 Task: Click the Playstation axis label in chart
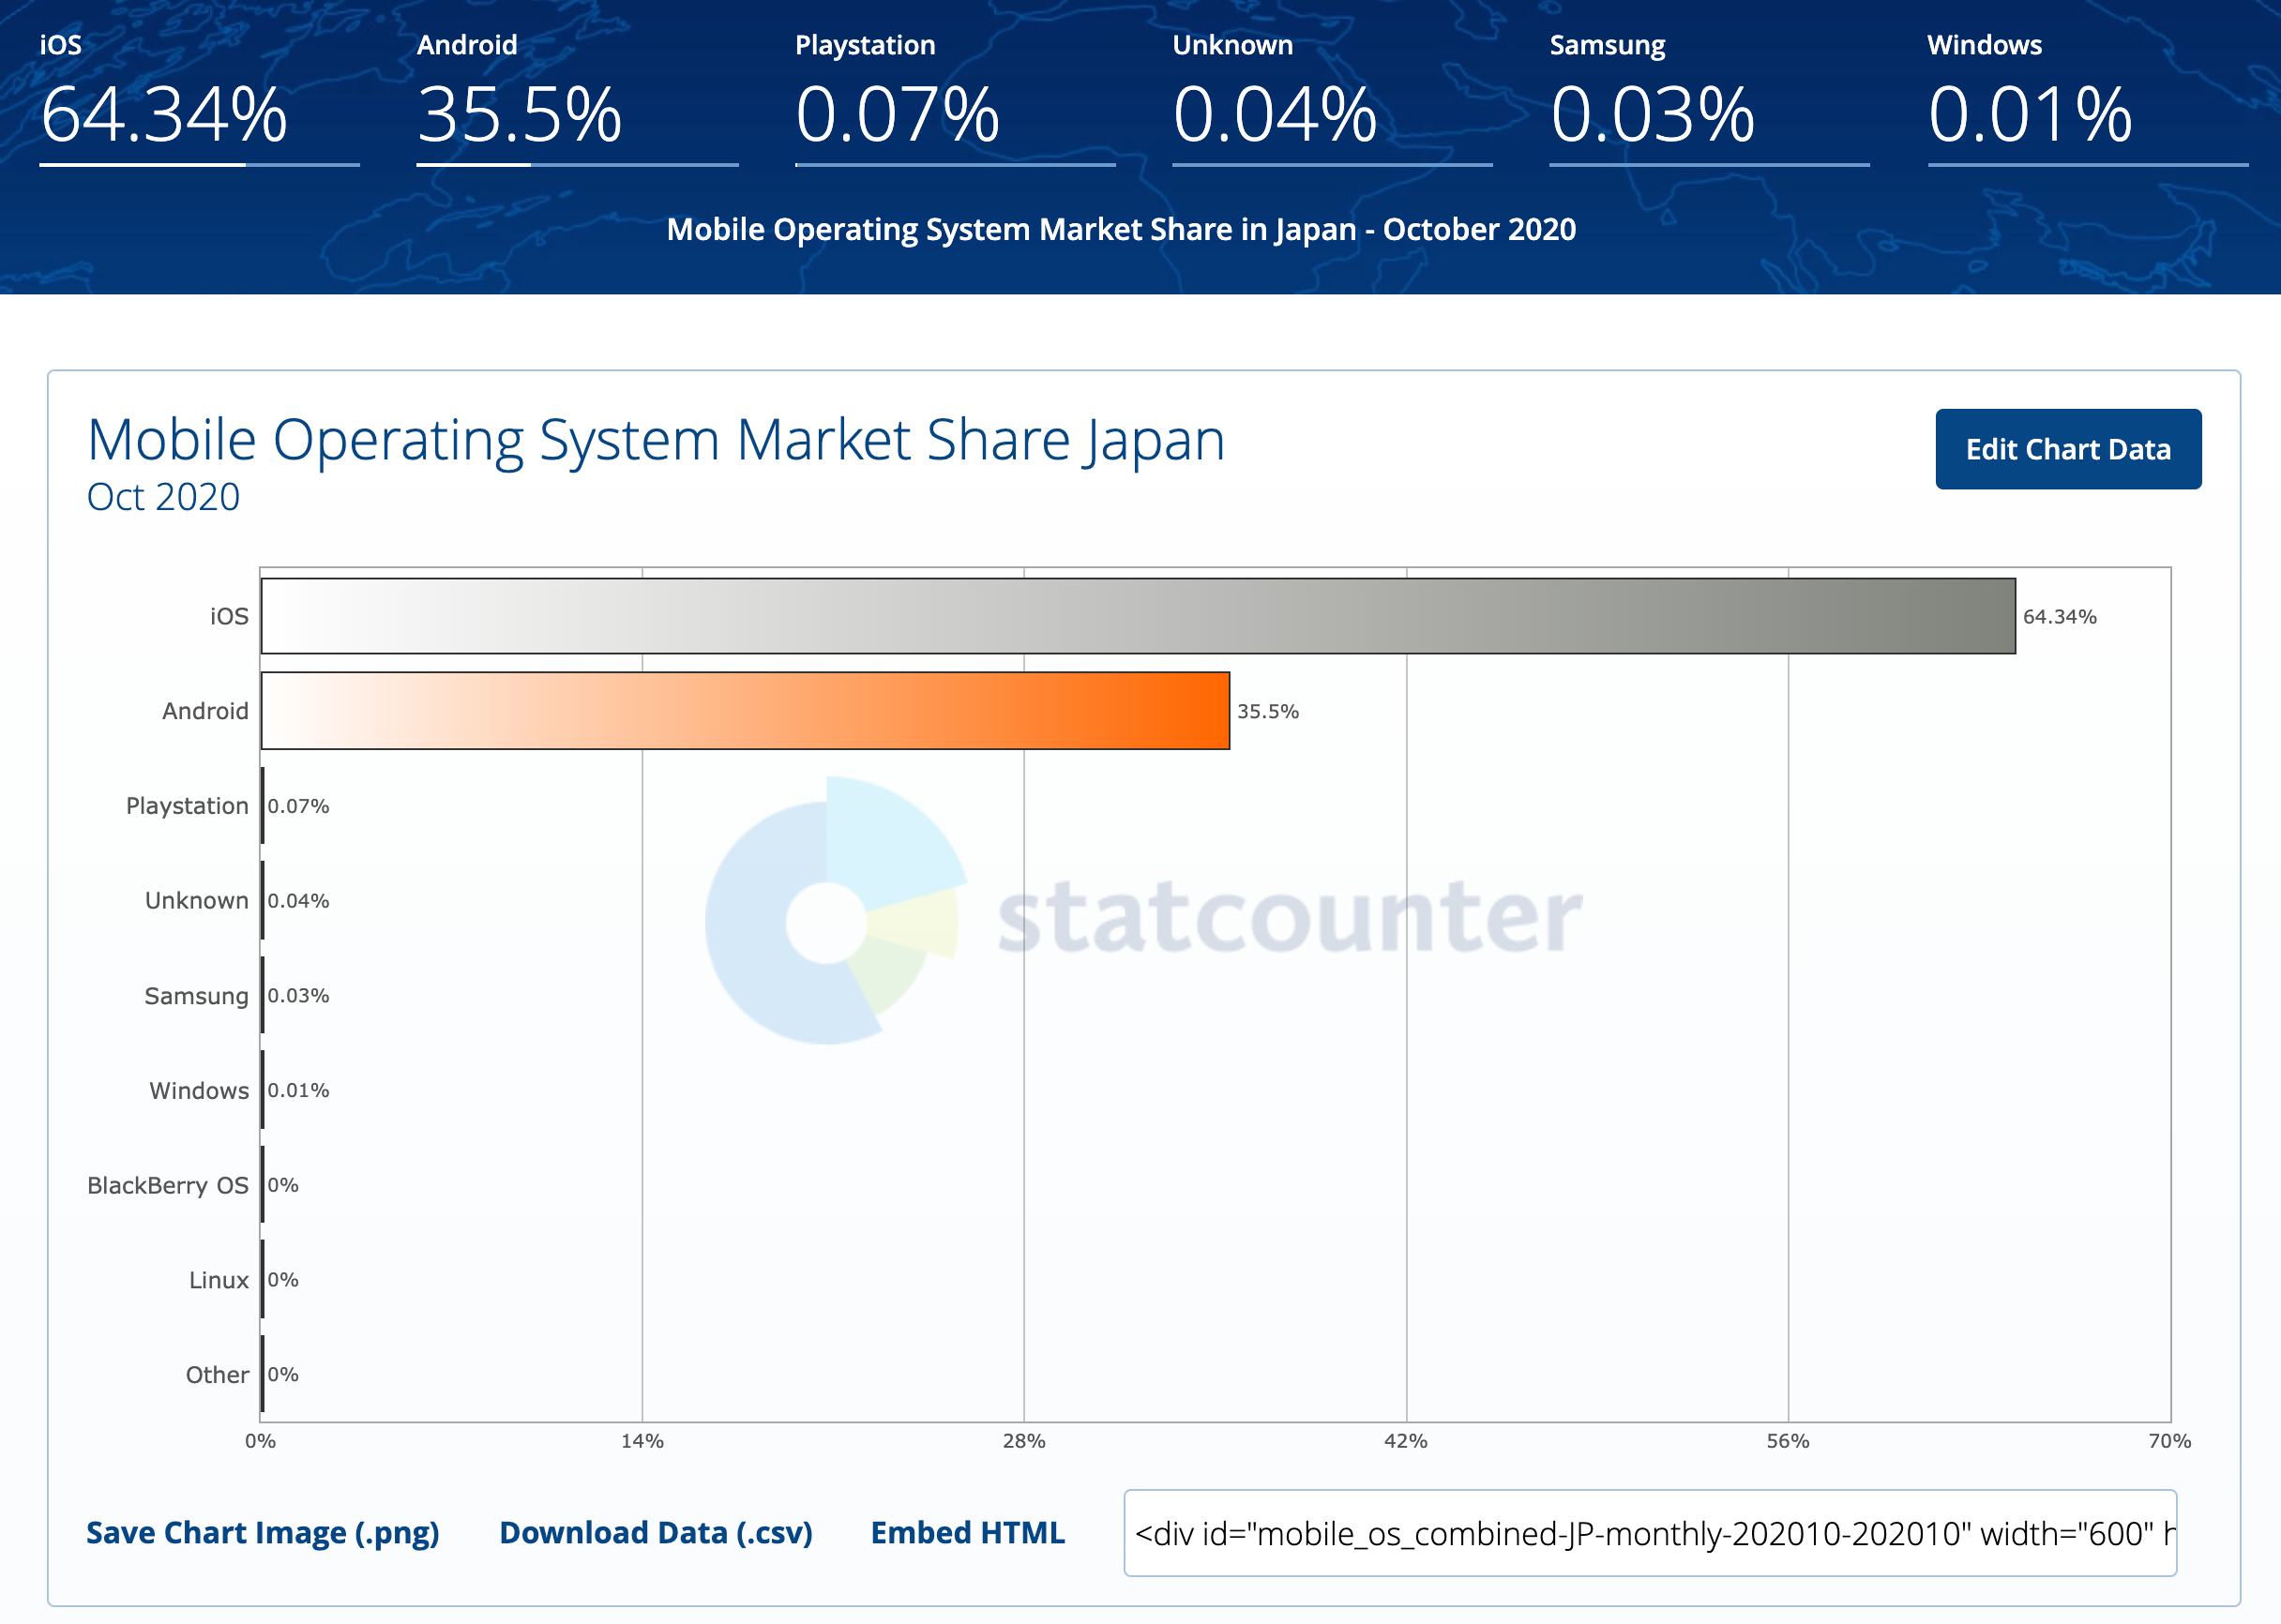pos(187,806)
